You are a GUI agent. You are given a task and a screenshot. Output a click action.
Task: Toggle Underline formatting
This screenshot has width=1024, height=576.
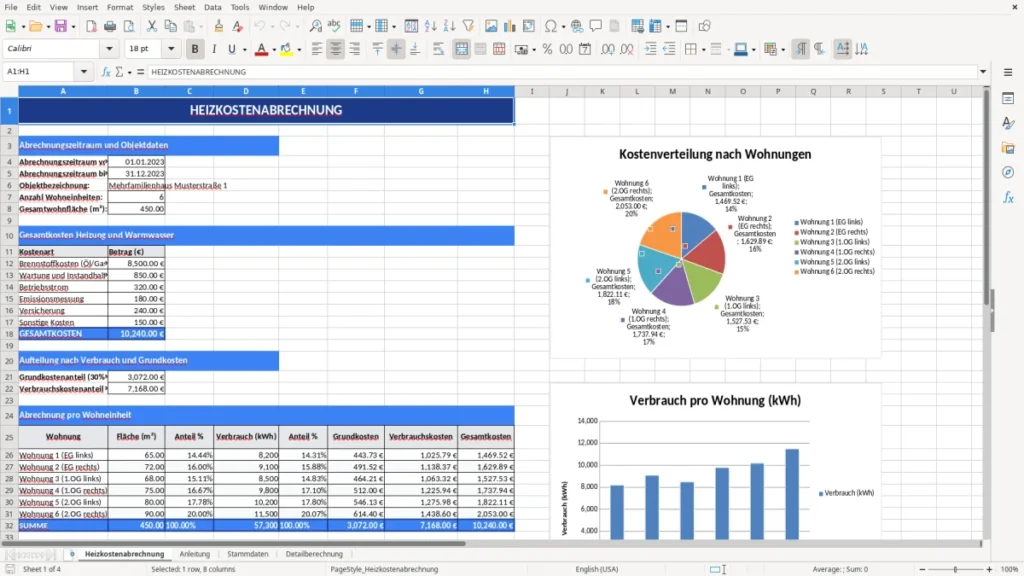[x=231, y=49]
